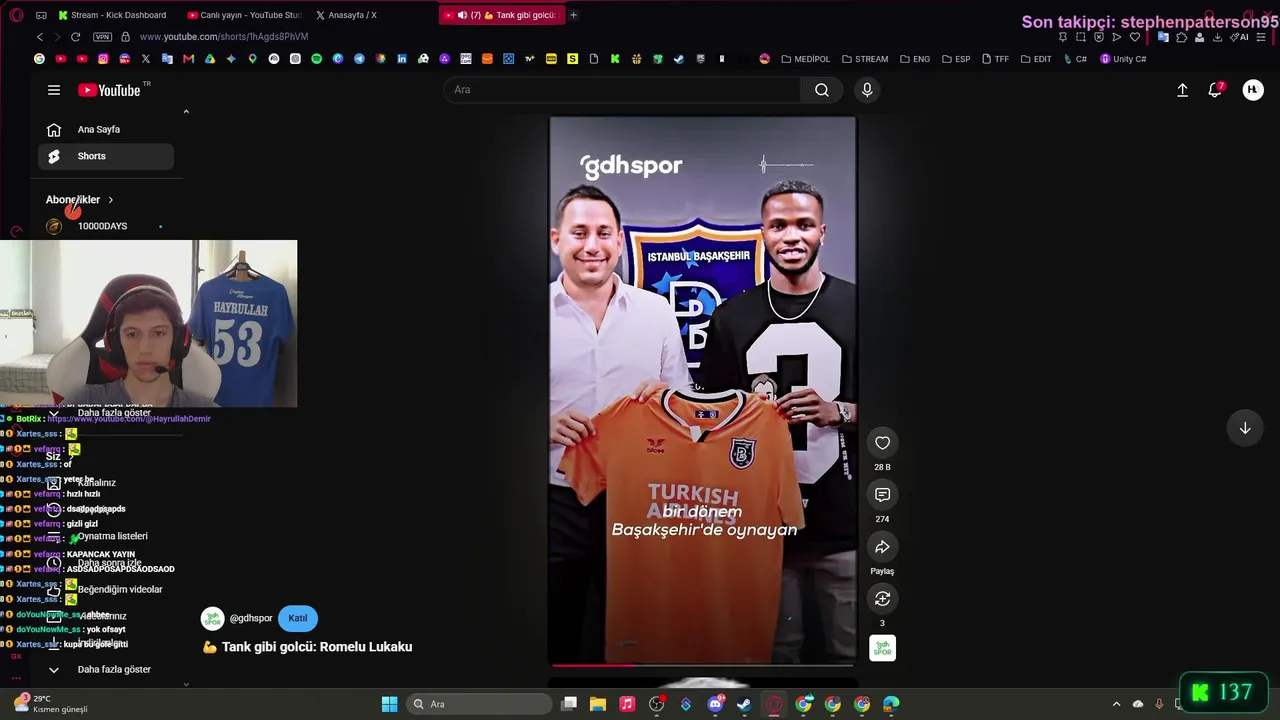Viewport: 1280px width, 720px height.
Task: Open the STREAM bookmarks folder
Action: click(865, 59)
